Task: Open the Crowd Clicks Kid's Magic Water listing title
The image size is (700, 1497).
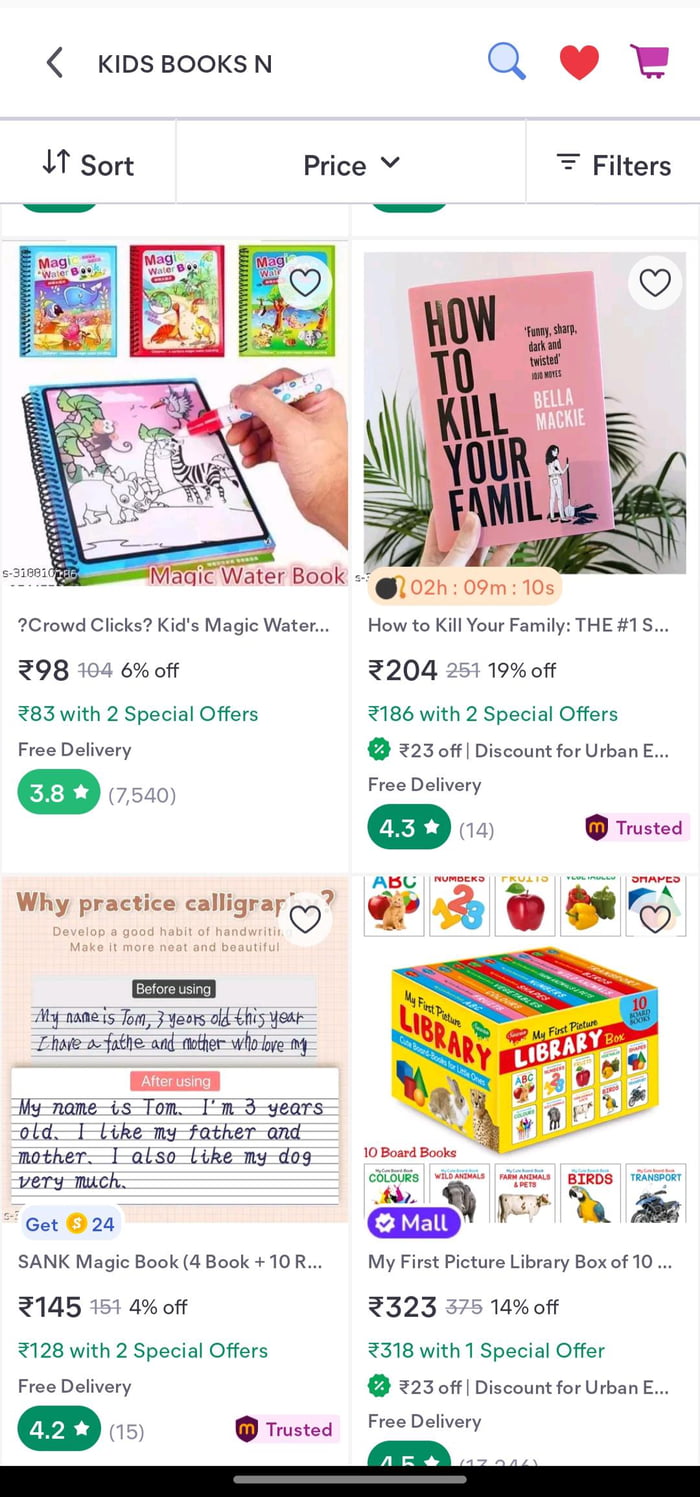Action: click(x=173, y=625)
